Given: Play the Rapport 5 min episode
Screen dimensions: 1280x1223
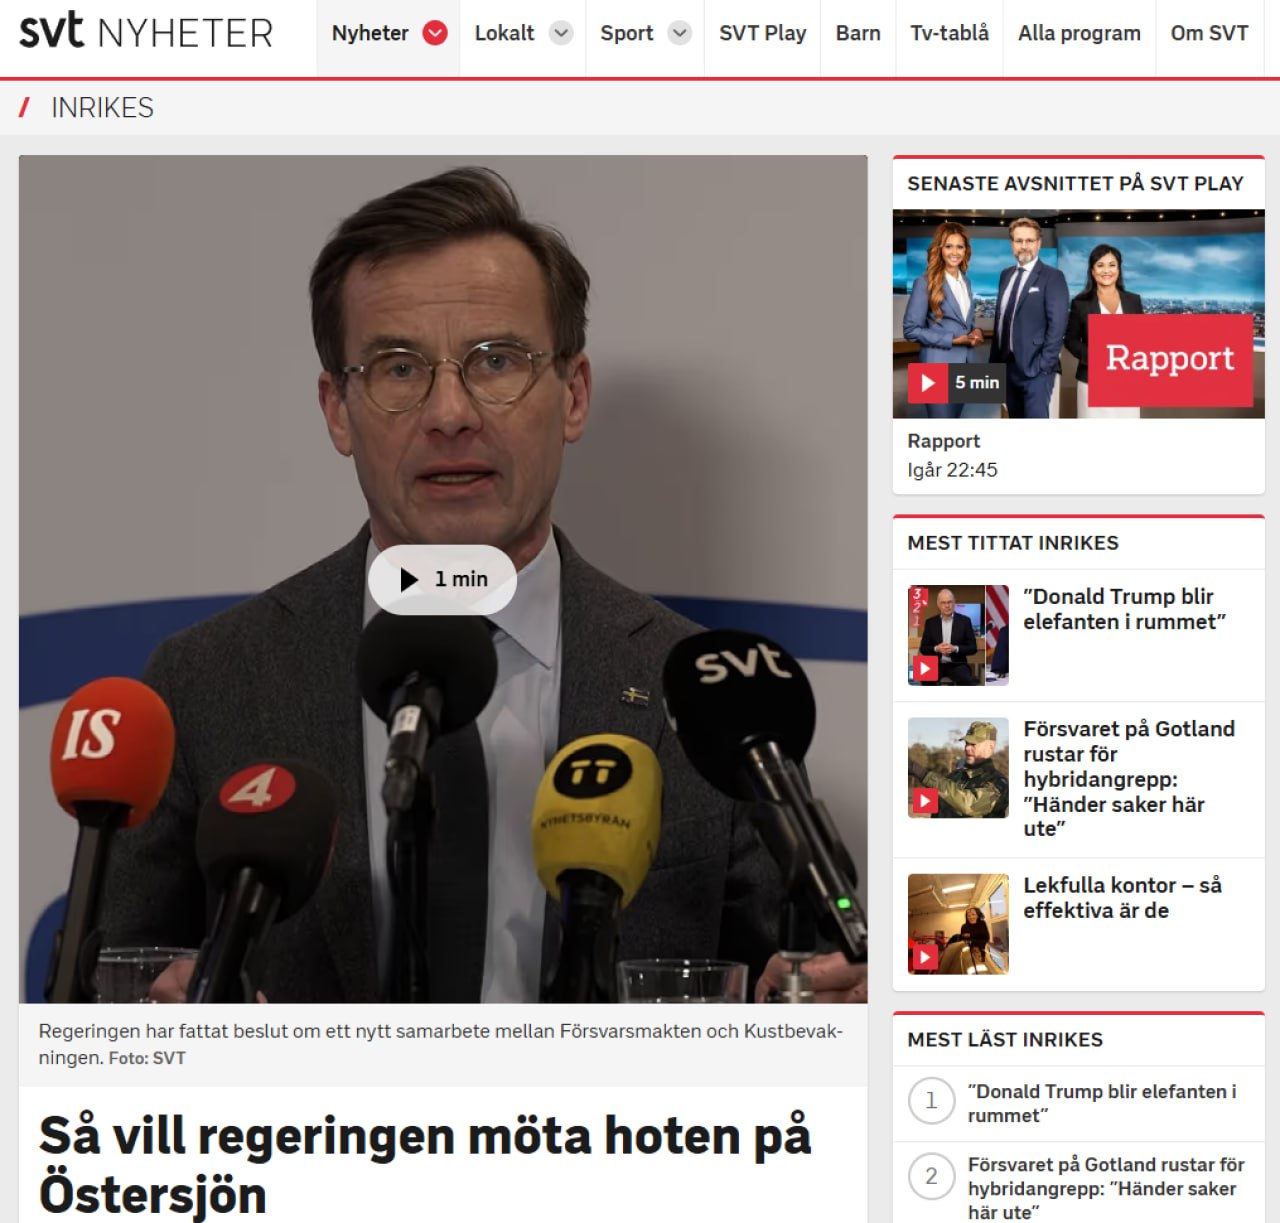Looking at the screenshot, I should 955,383.
